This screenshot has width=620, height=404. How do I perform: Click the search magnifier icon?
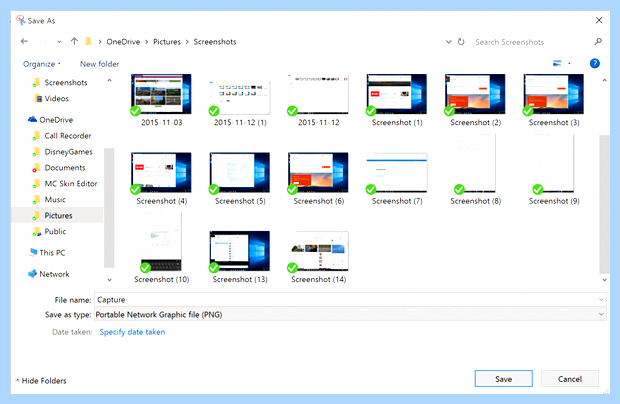(x=598, y=42)
